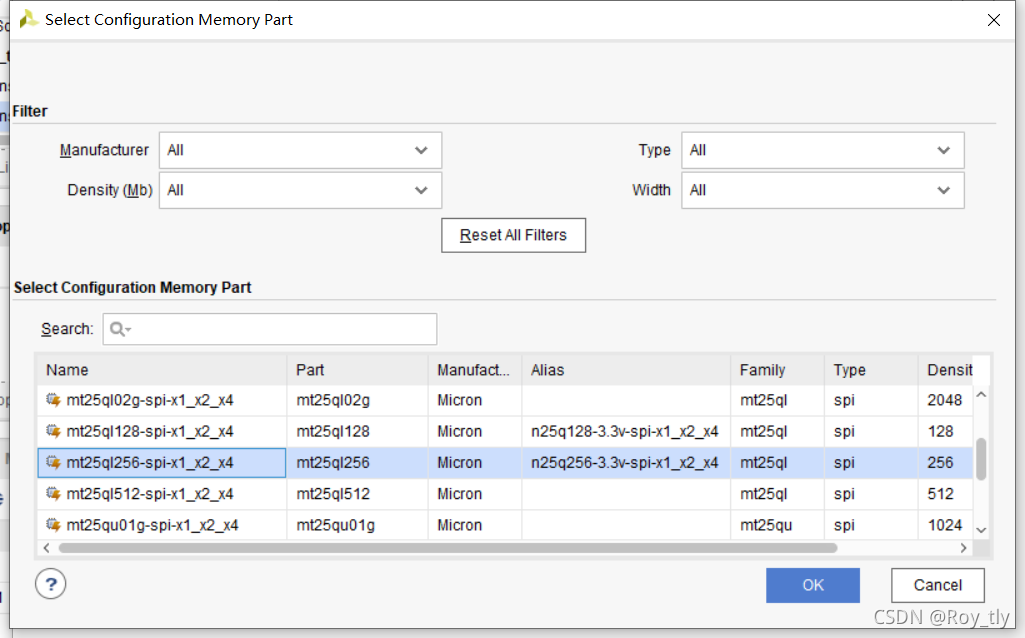Click the chip icon beside mt25ql256-spi-x1_x2_x4
This screenshot has width=1025, height=638.
click(x=54, y=462)
